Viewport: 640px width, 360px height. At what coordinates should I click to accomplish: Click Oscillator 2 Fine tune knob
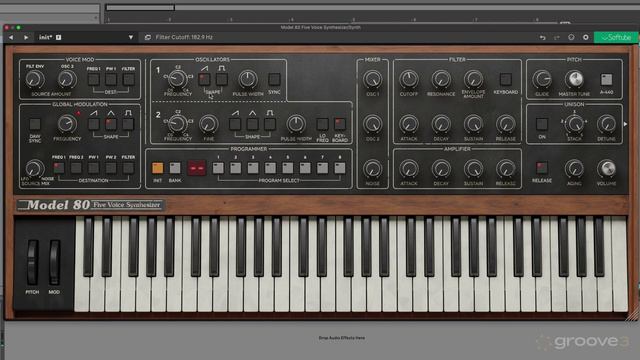pos(209,124)
